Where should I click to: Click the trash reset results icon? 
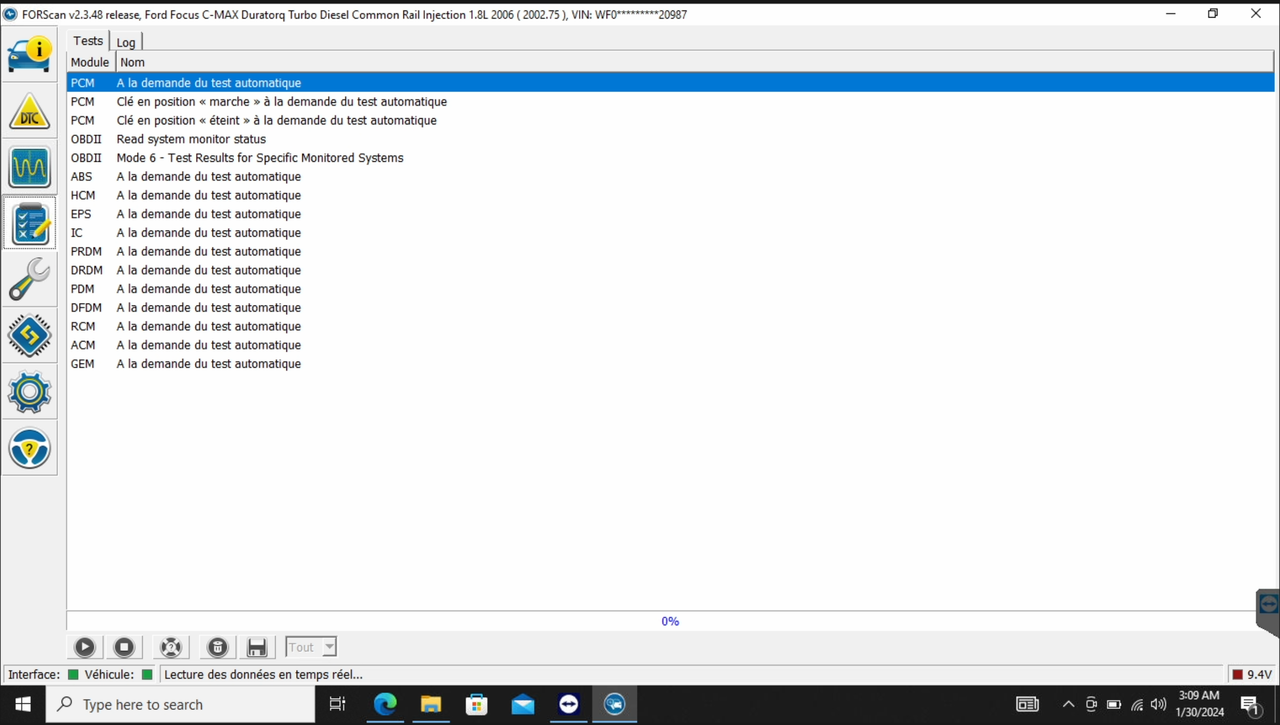click(217, 647)
